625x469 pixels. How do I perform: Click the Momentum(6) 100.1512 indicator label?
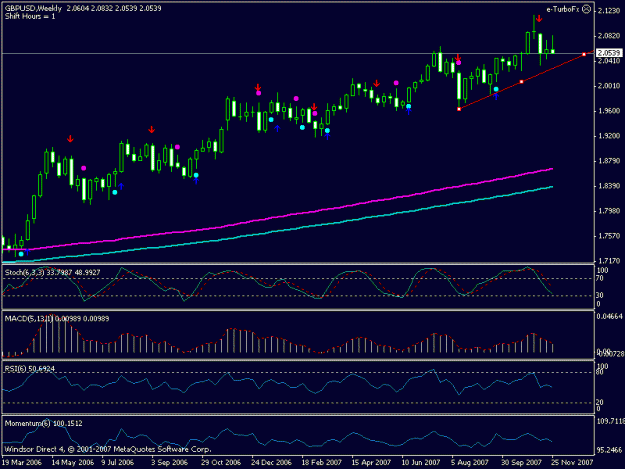(43, 423)
